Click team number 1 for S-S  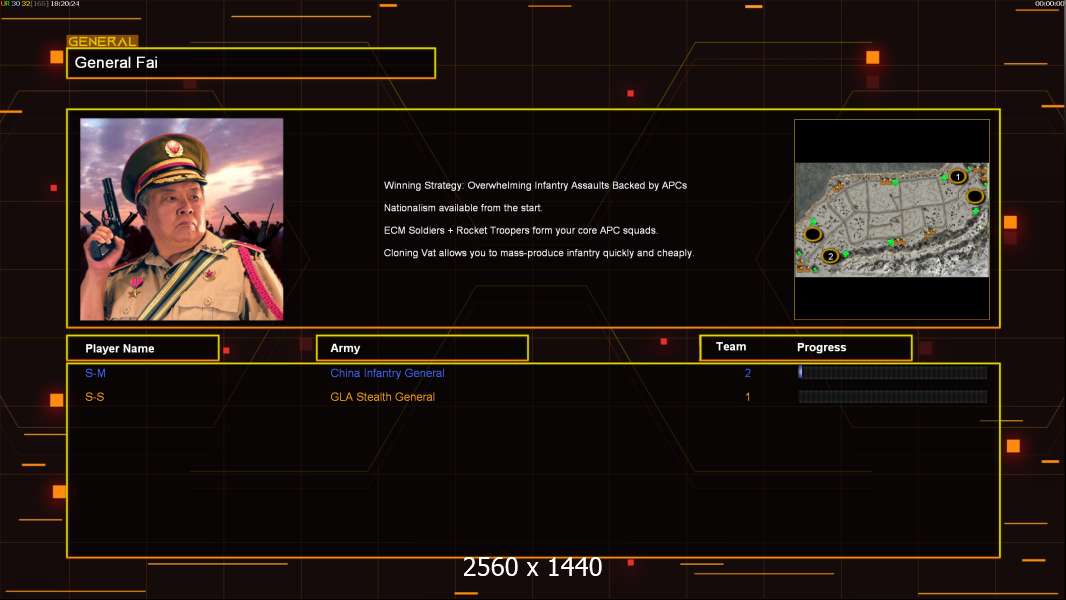point(748,397)
